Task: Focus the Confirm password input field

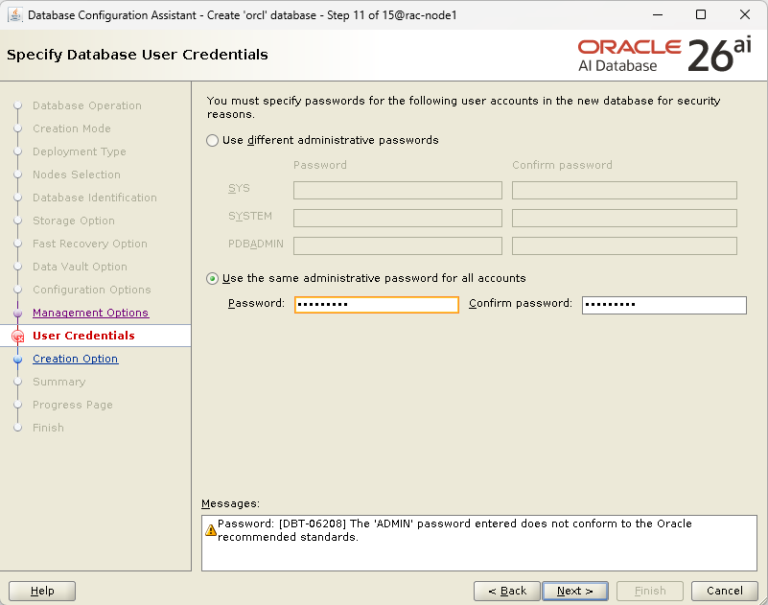Action: click(664, 305)
